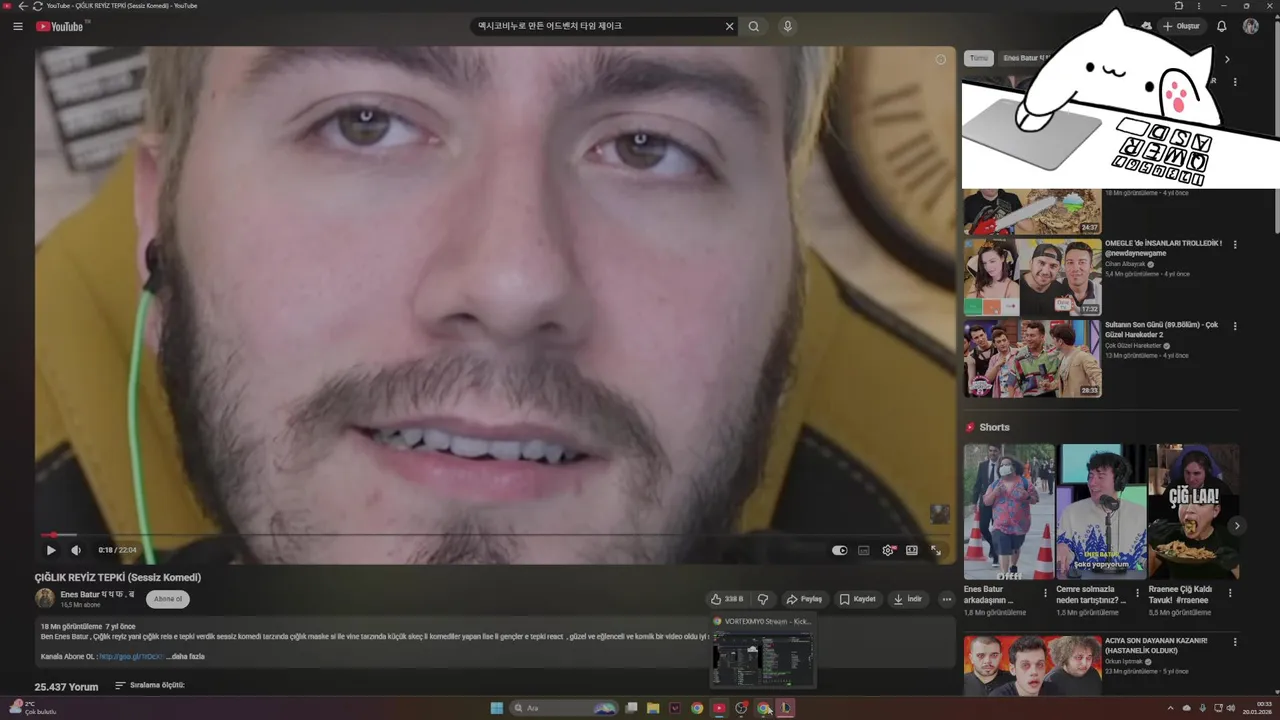Open the Oluştur create button
This screenshot has height=720, width=1280.
(x=1180, y=26)
